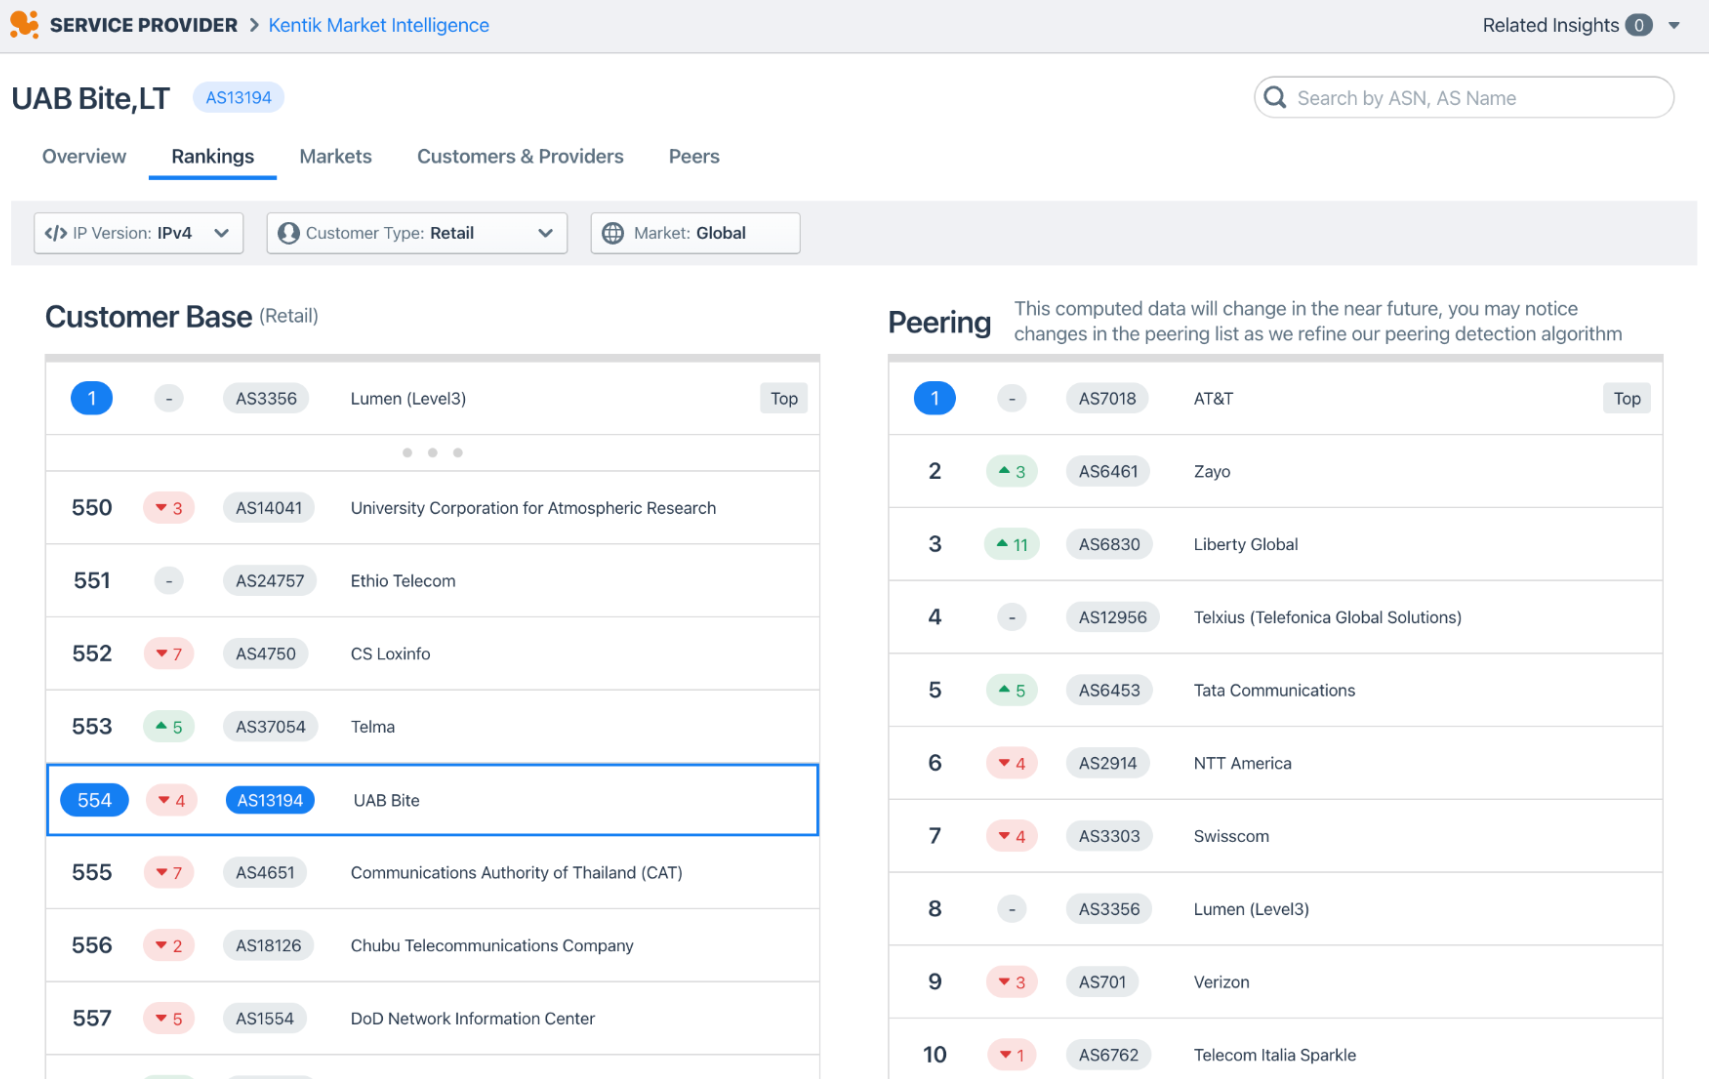Image resolution: width=1709 pixels, height=1080 pixels.
Task: Click the AS6453 tag
Action: click(x=1109, y=690)
